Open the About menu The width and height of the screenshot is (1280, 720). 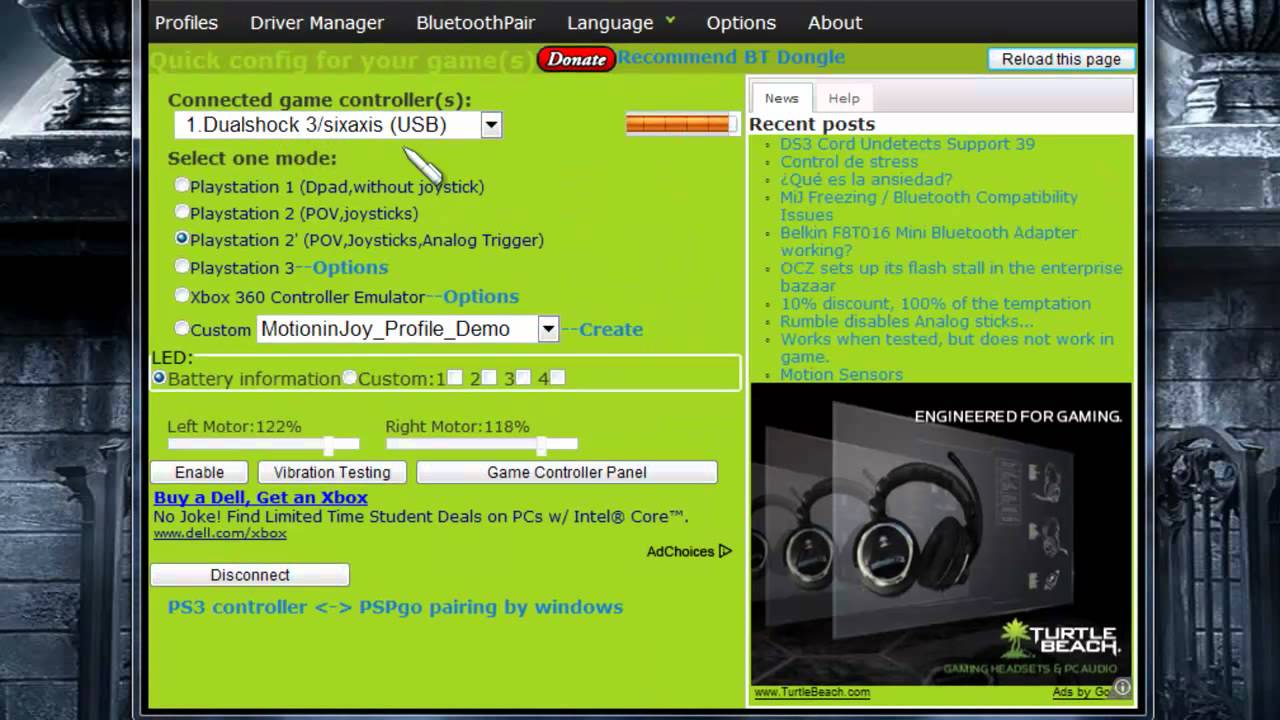[x=835, y=22]
